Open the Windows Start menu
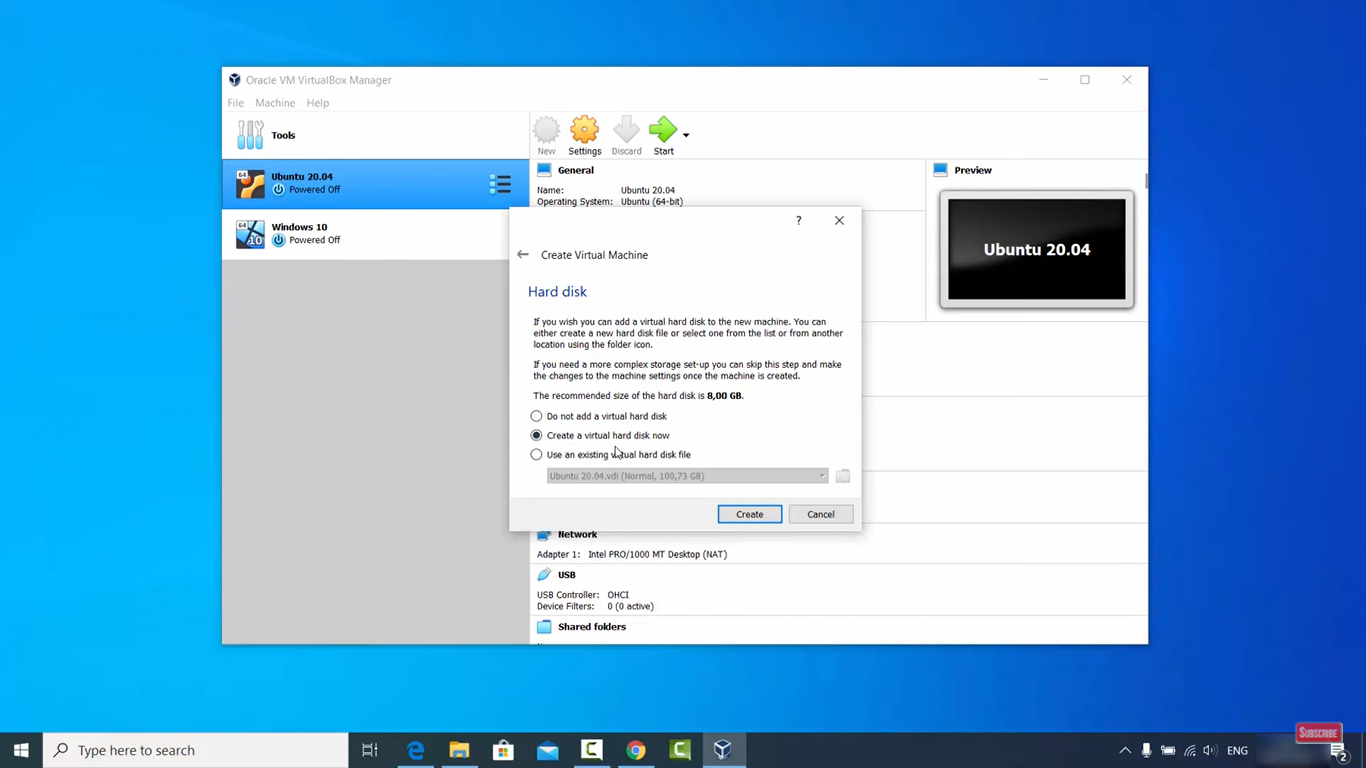1366x768 pixels. point(21,750)
